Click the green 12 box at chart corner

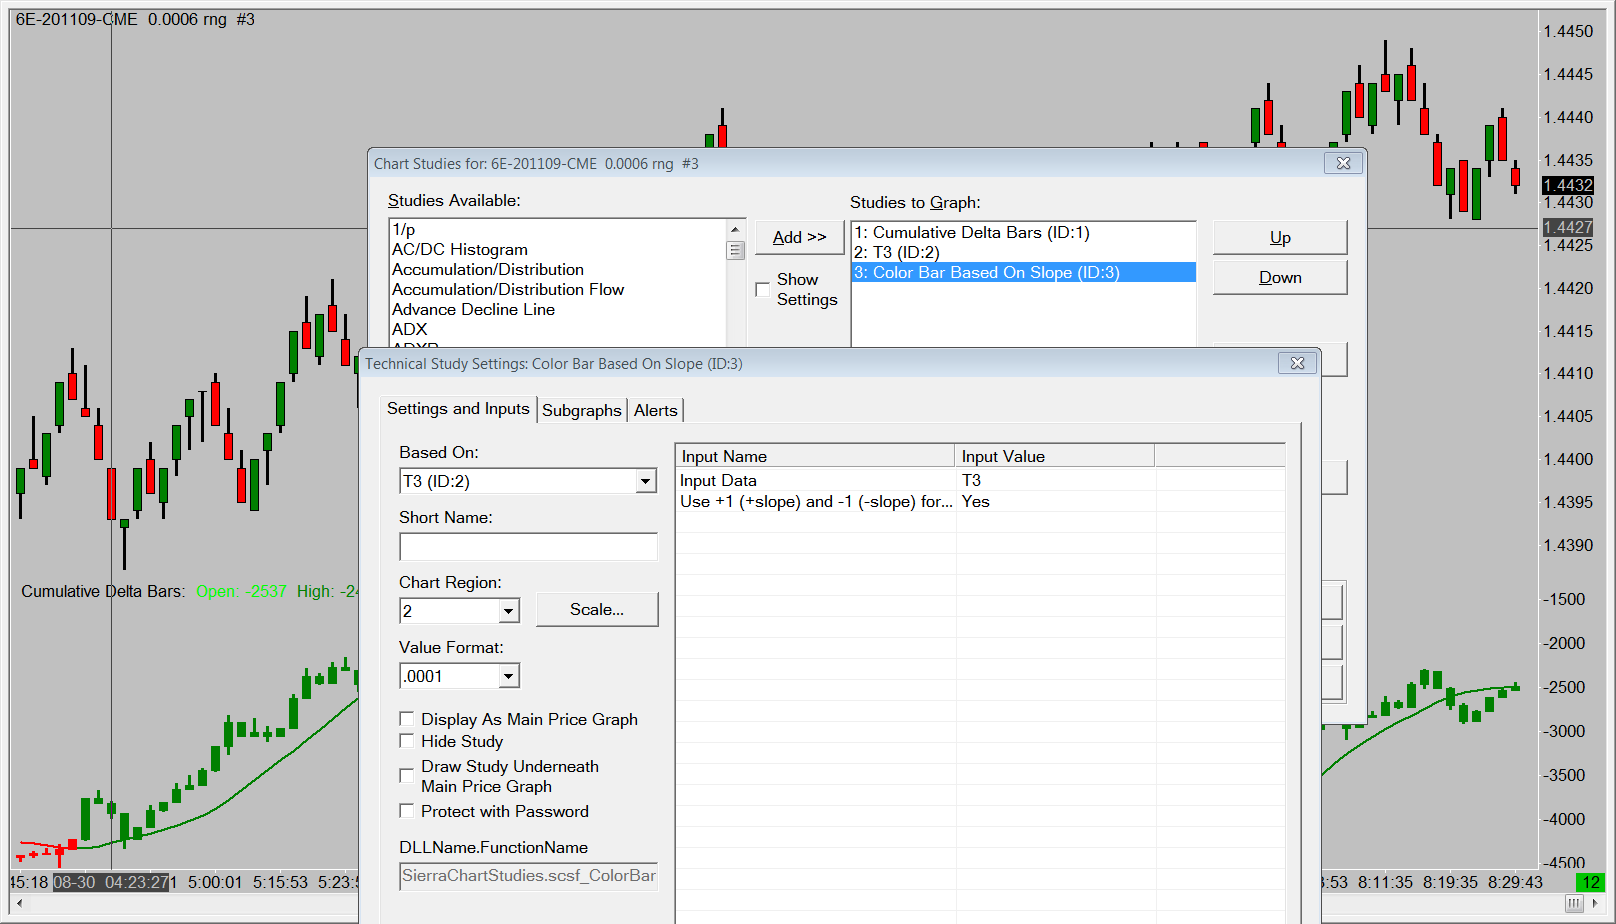click(1591, 882)
